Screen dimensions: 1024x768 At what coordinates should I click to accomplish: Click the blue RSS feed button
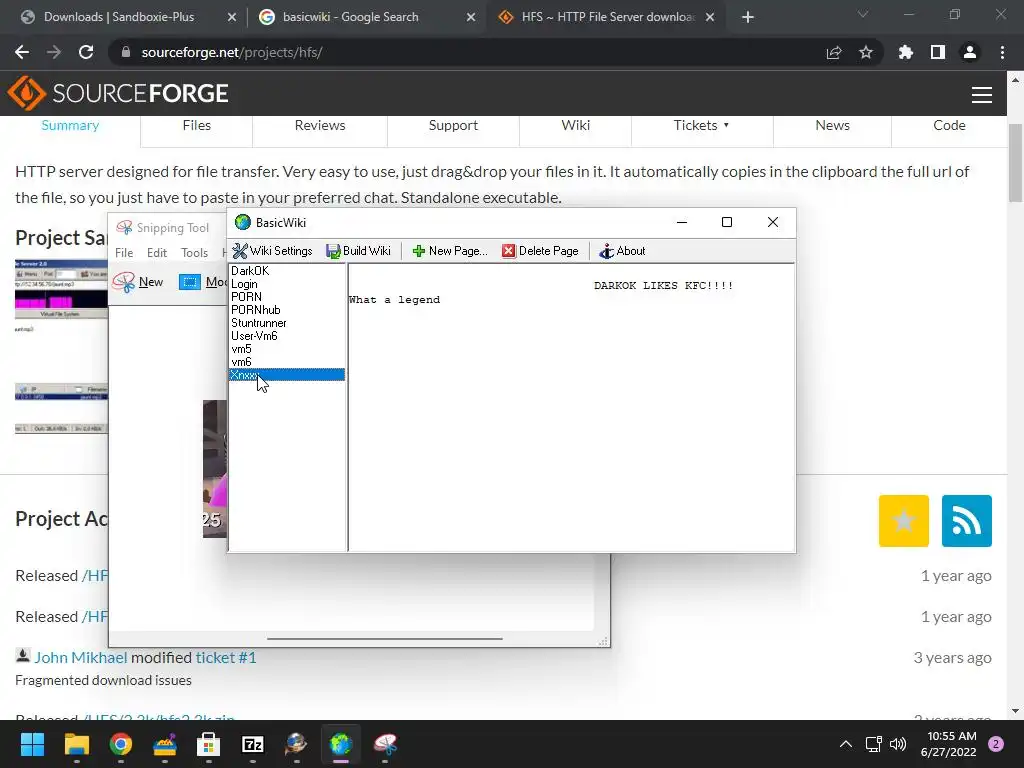[x=967, y=520]
